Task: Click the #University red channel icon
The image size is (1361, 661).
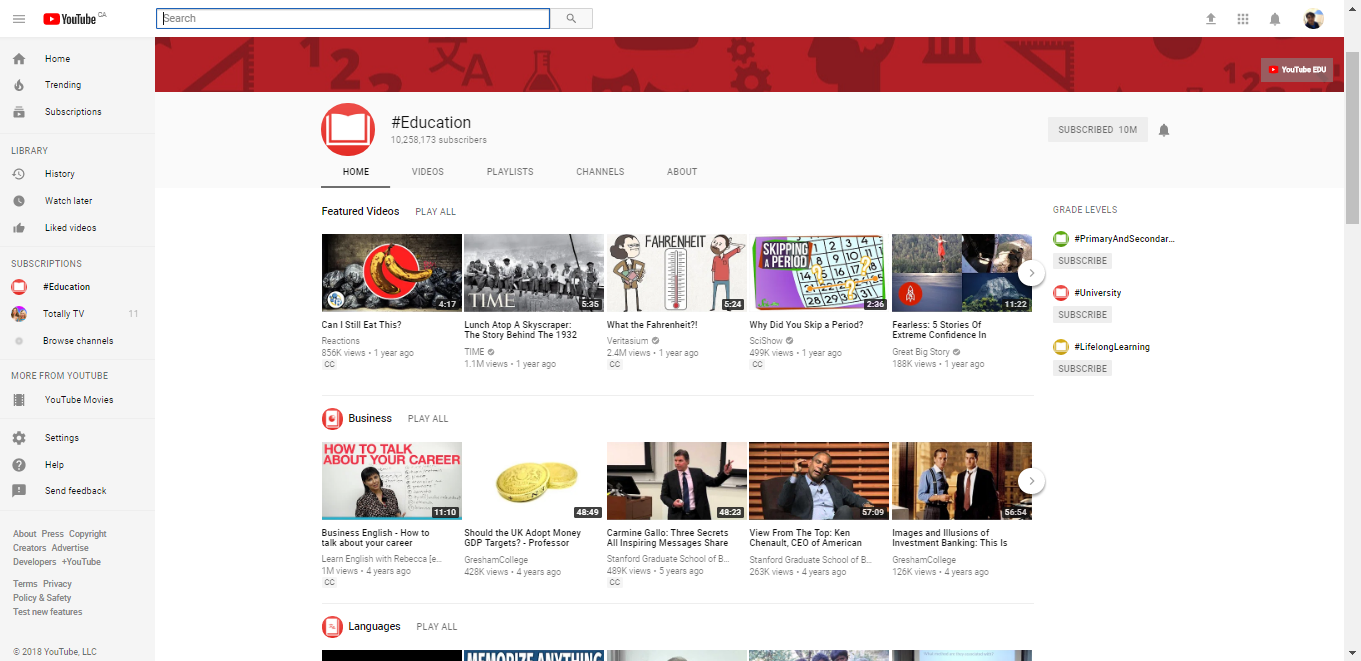Action: [1061, 293]
